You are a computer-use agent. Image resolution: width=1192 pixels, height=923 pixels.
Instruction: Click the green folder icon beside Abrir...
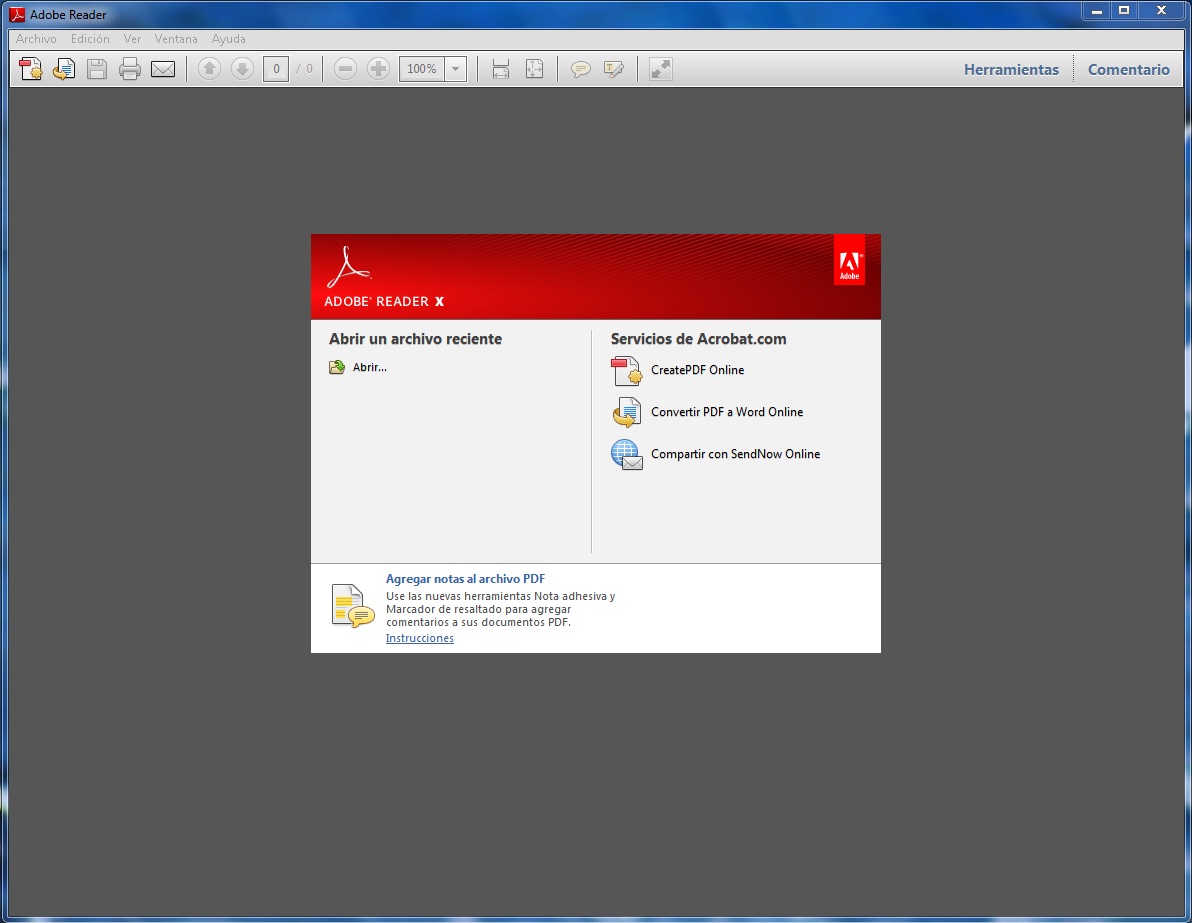337,367
